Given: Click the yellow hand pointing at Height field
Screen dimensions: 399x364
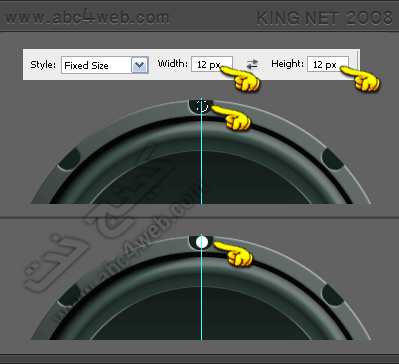Looking at the screenshot, I should pos(361,78).
